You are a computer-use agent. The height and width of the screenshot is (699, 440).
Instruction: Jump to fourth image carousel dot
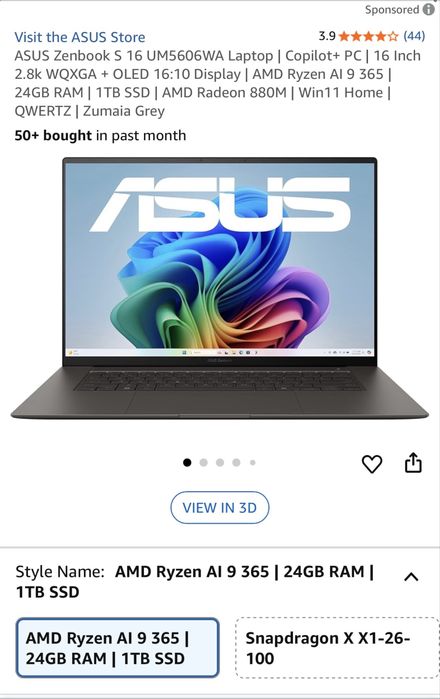point(236,462)
